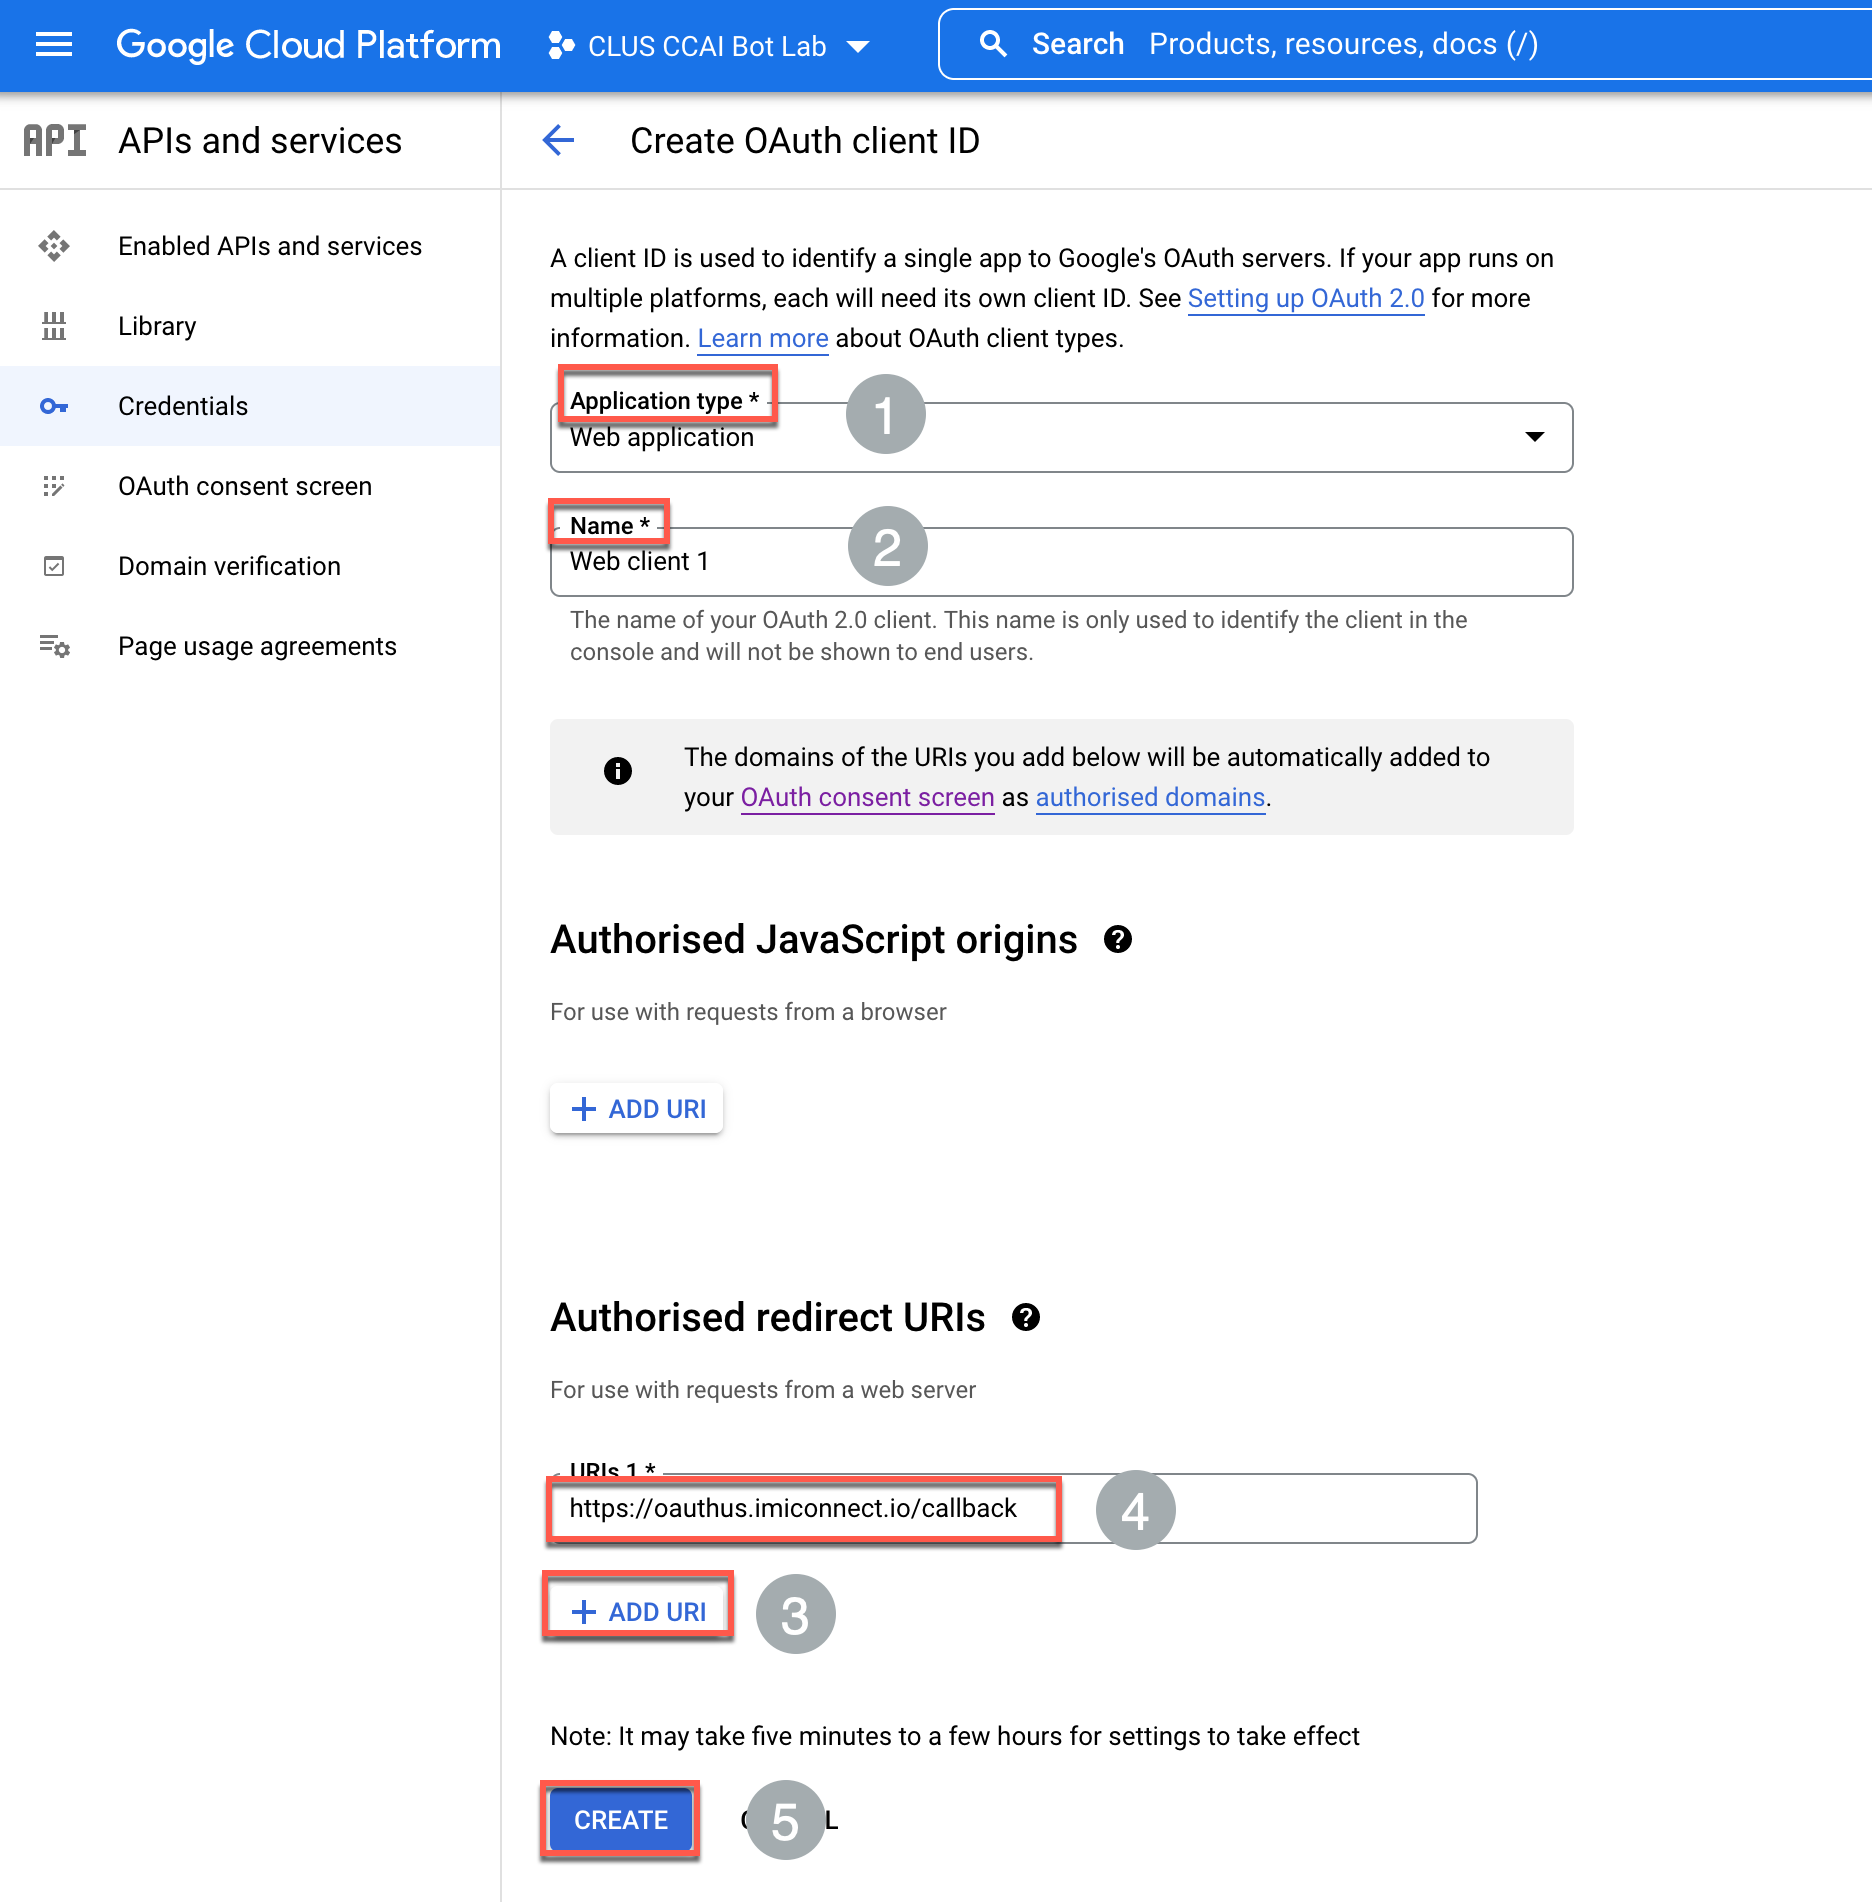This screenshot has width=1872, height=1902.
Task: Click the Page usage agreements settings icon
Action: 54,646
